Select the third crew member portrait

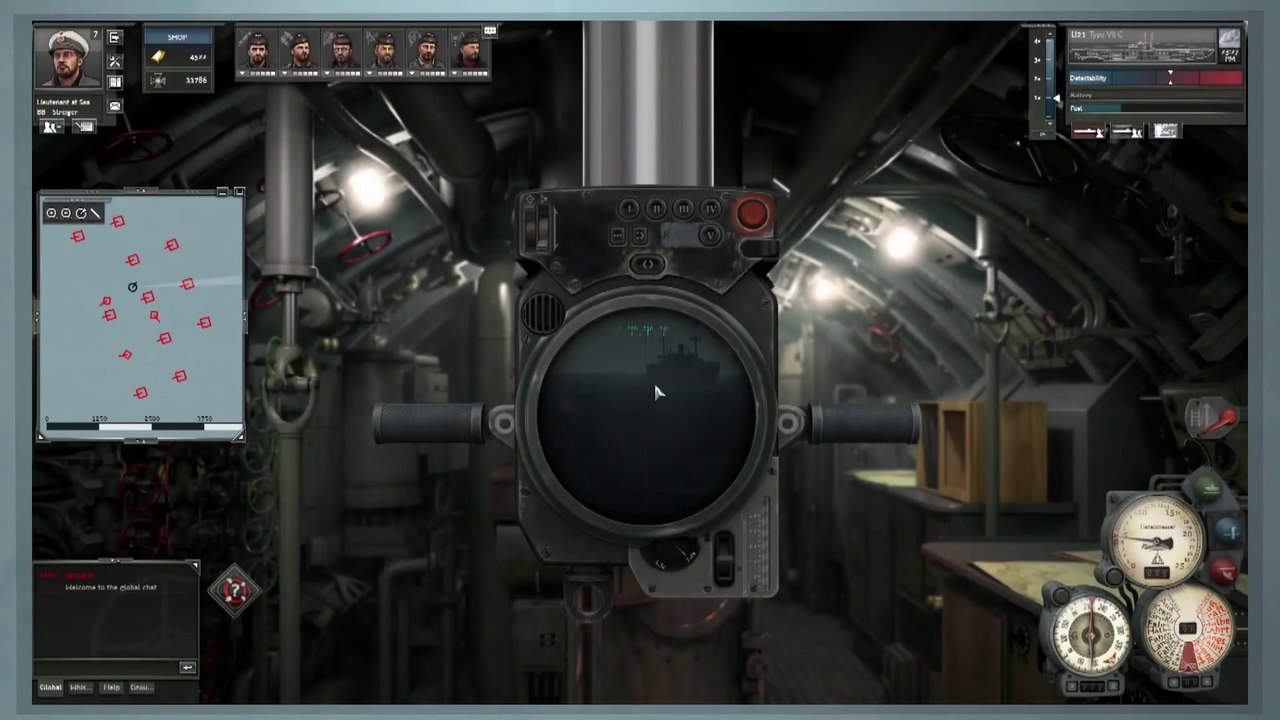click(342, 50)
